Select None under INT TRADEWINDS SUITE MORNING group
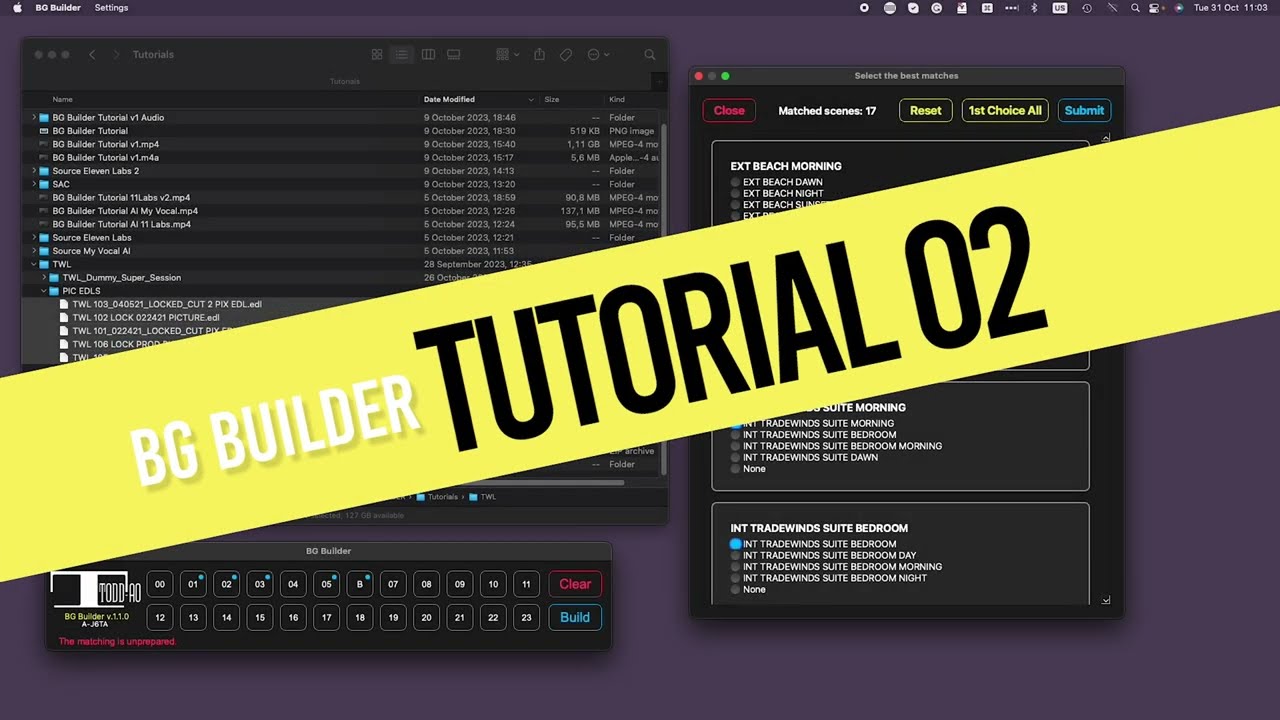 click(736, 469)
